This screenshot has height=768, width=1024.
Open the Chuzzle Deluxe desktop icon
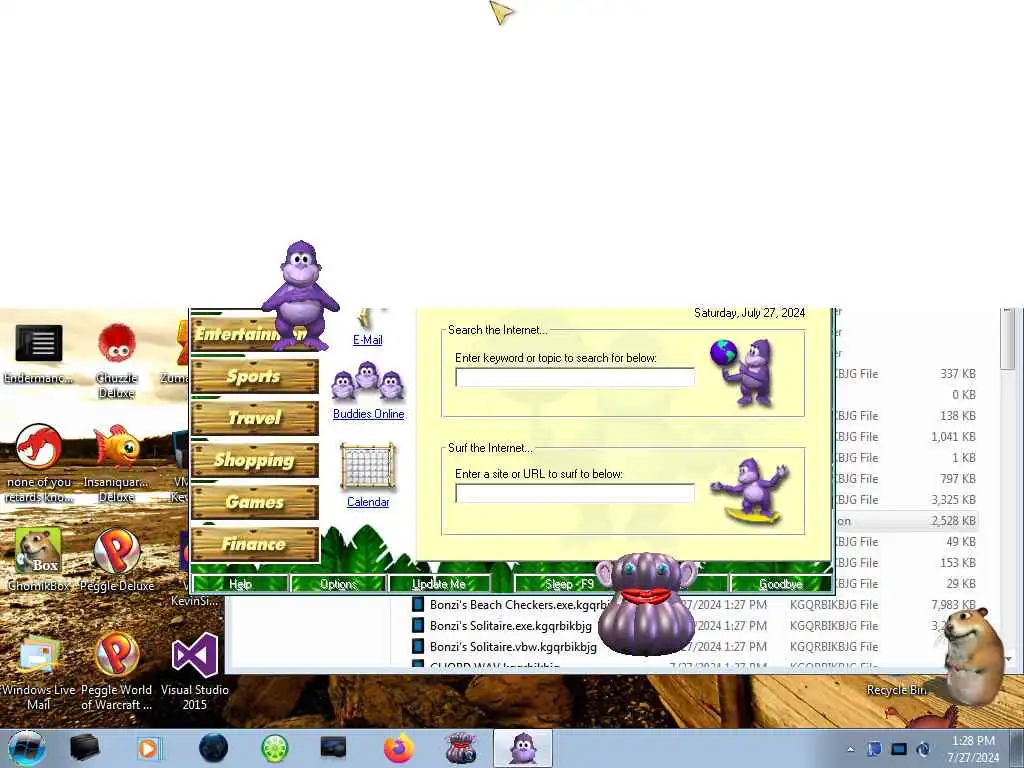(x=117, y=360)
